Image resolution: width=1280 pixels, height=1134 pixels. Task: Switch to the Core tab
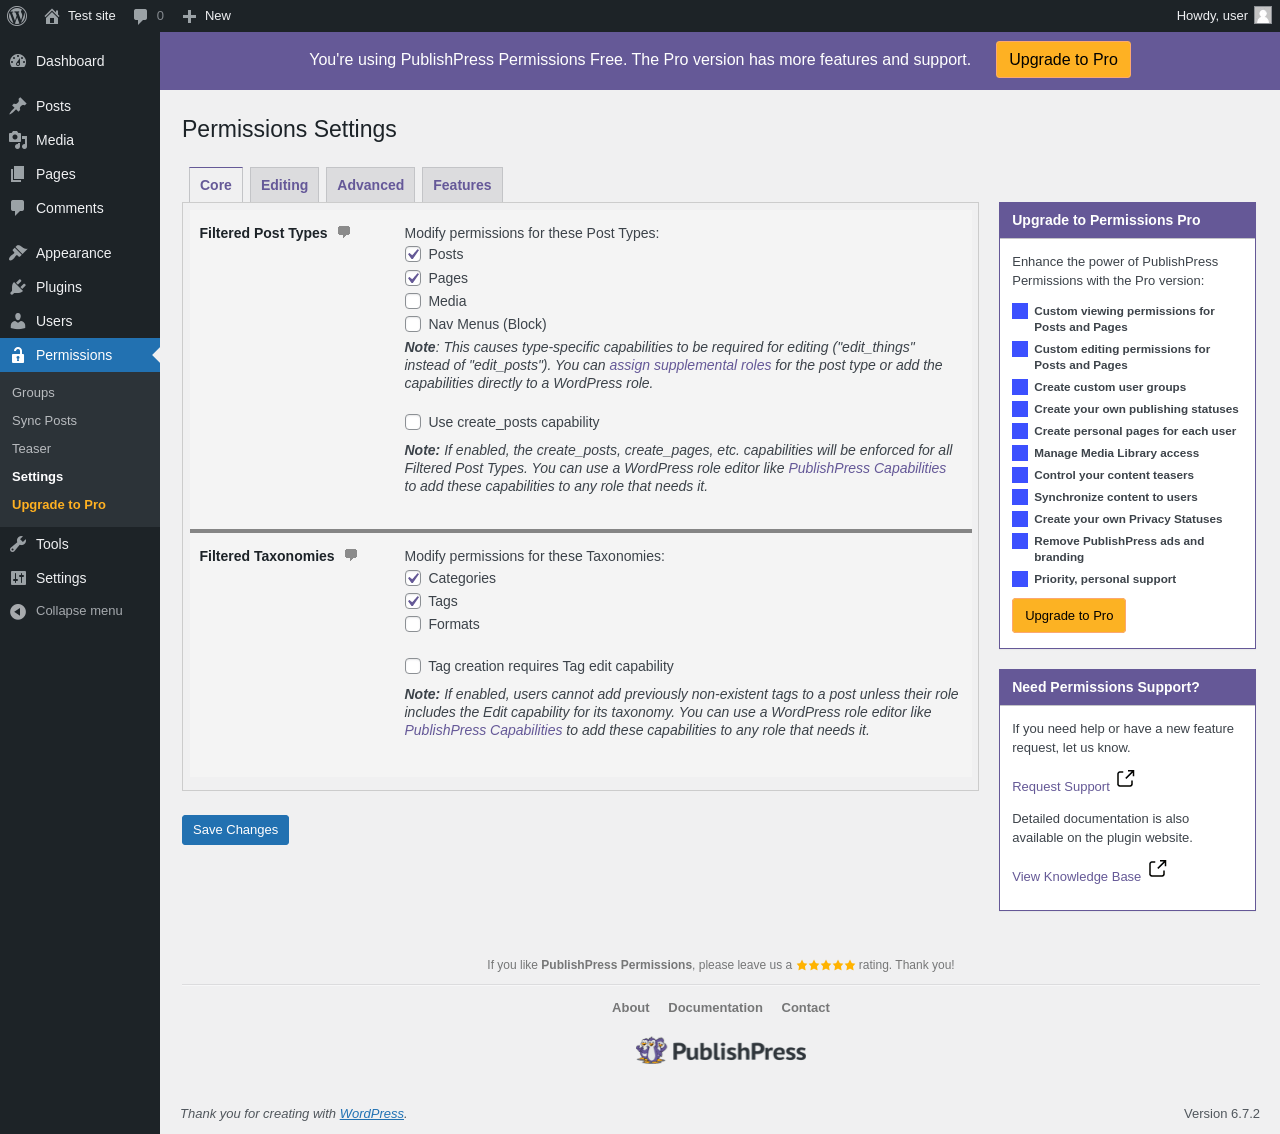point(216,185)
